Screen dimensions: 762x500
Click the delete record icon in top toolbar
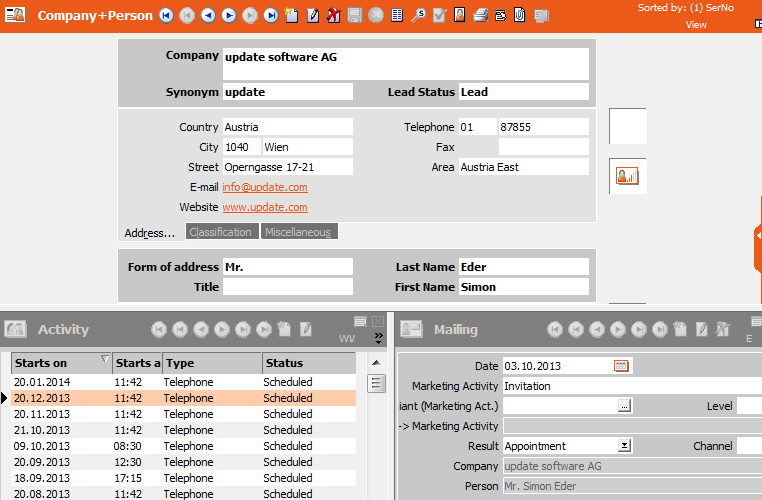point(333,15)
